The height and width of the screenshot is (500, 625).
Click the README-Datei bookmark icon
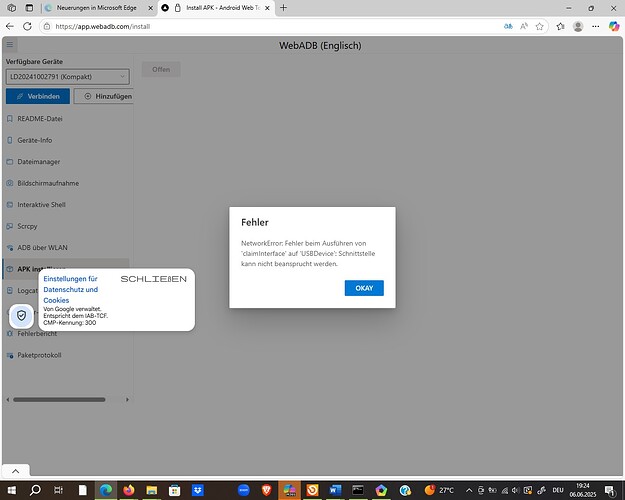coord(10,118)
